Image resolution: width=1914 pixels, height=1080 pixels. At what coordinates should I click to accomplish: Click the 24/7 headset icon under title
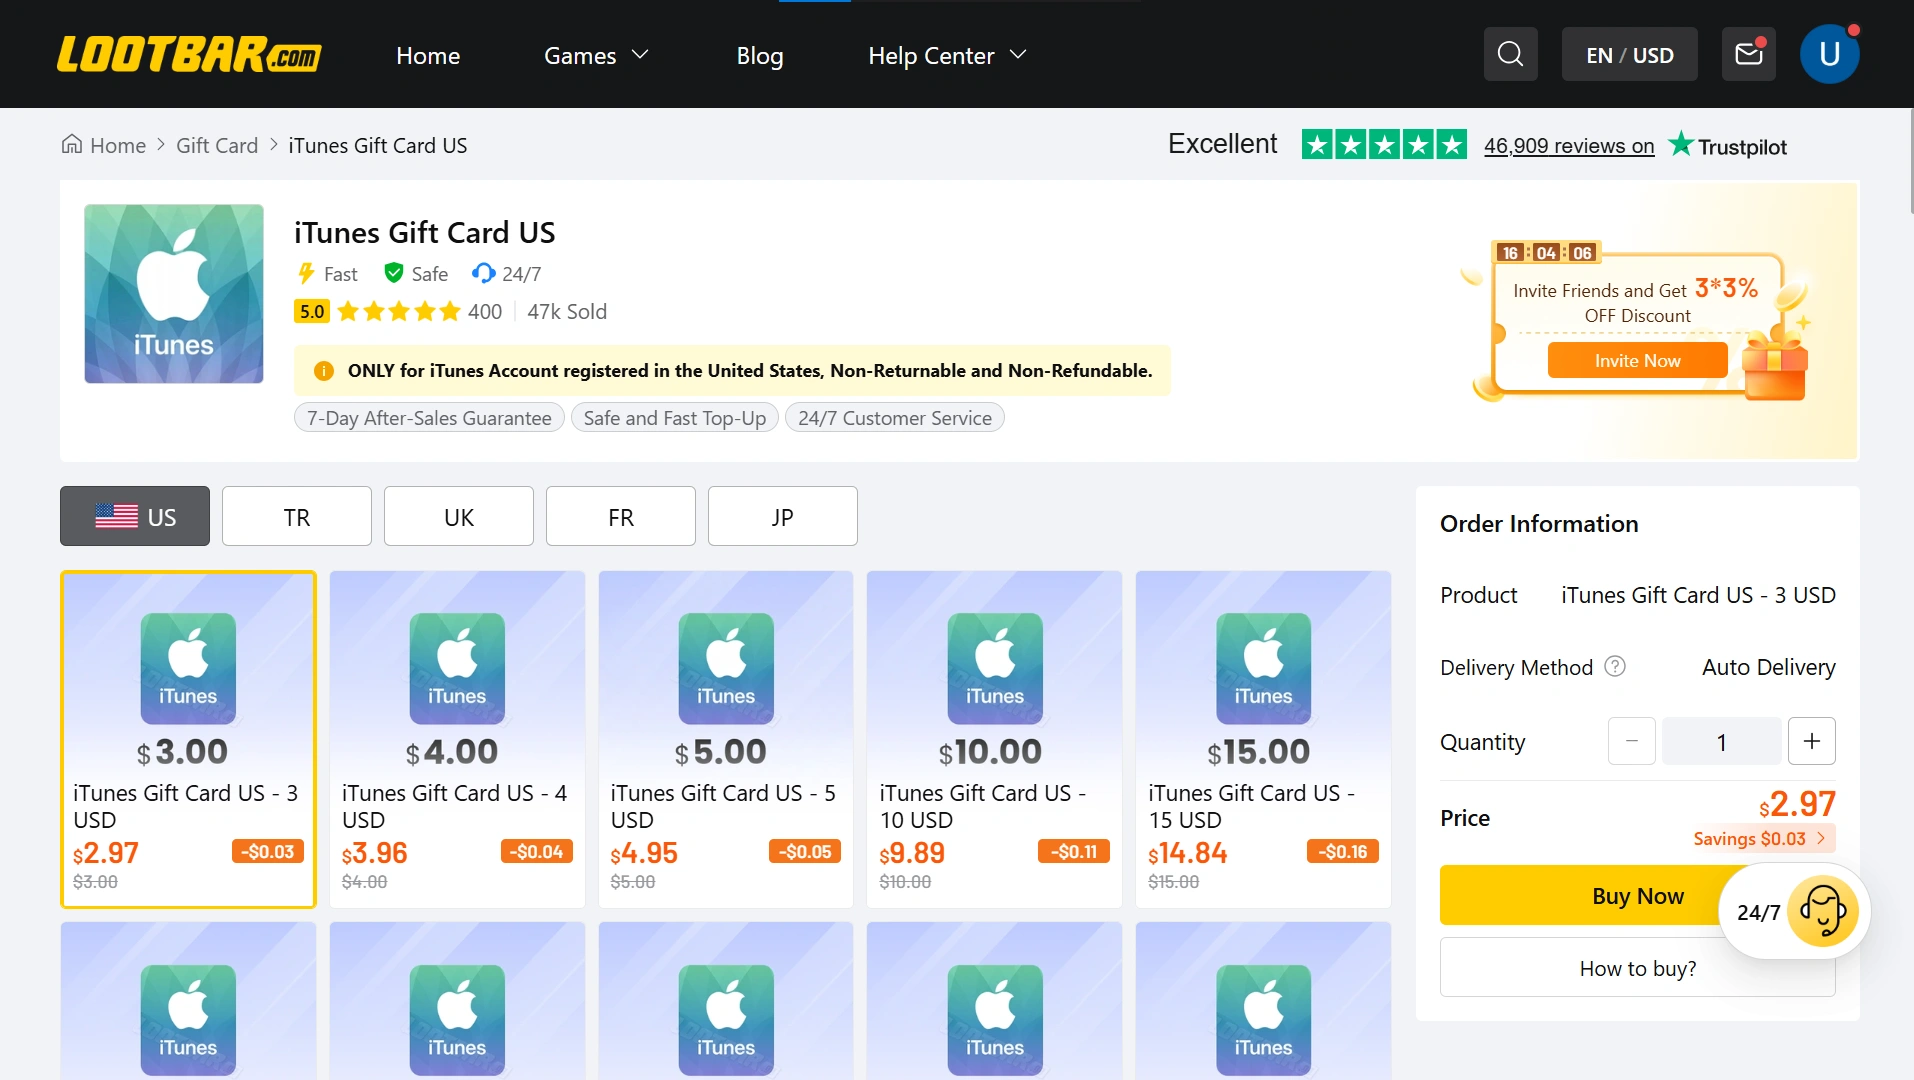(x=484, y=273)
